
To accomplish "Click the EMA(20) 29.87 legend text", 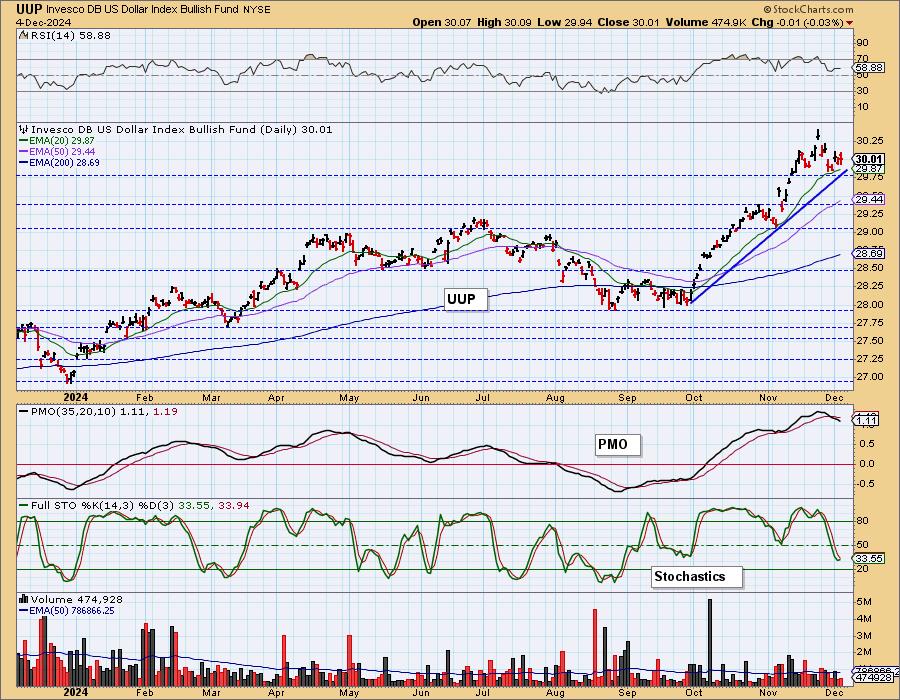I will [x=62, y=141].
